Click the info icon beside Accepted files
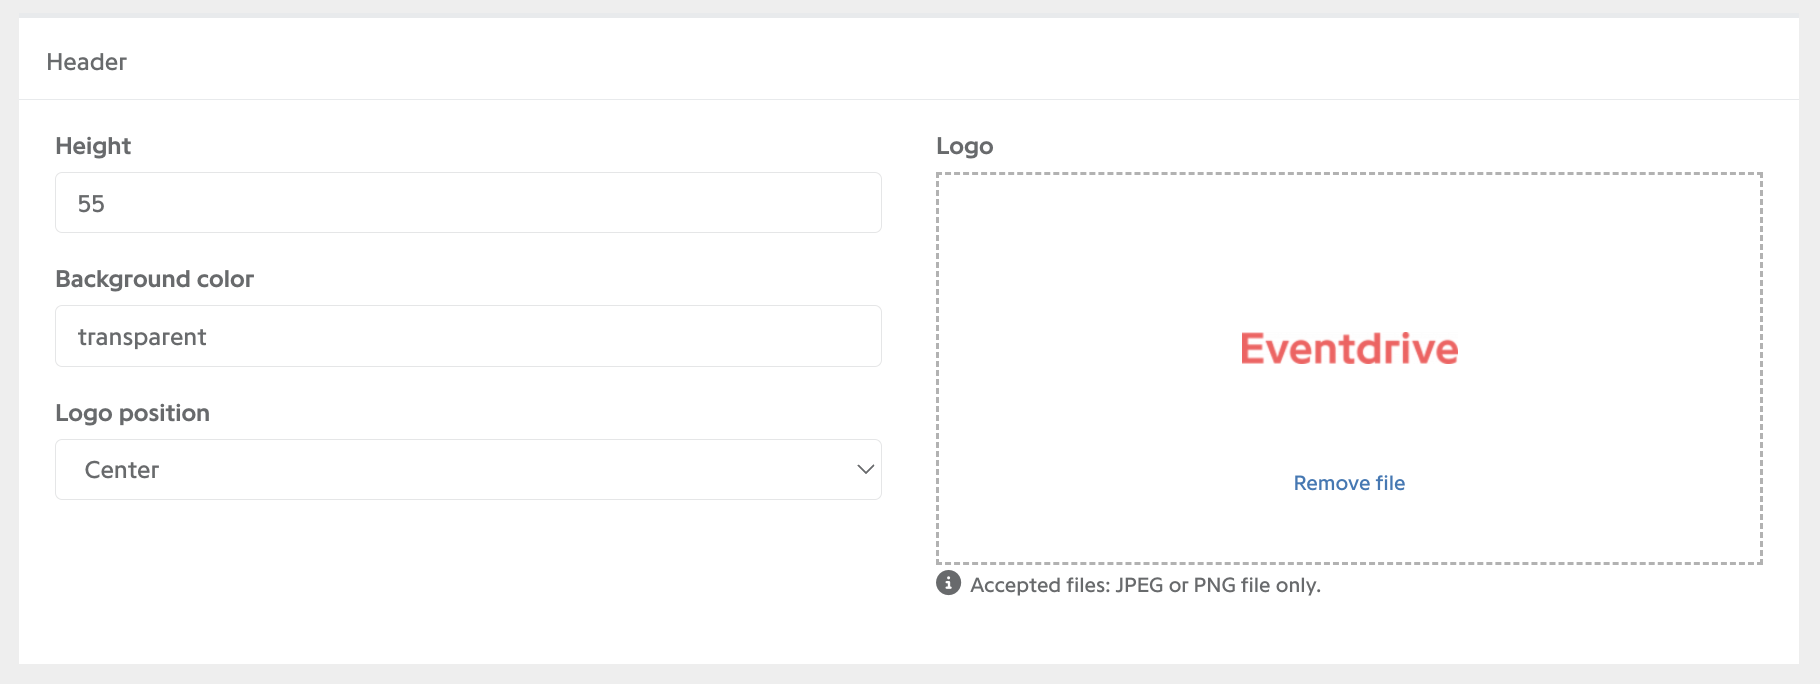The height and width of the screenshot is (684, 1820). (948, 583)
